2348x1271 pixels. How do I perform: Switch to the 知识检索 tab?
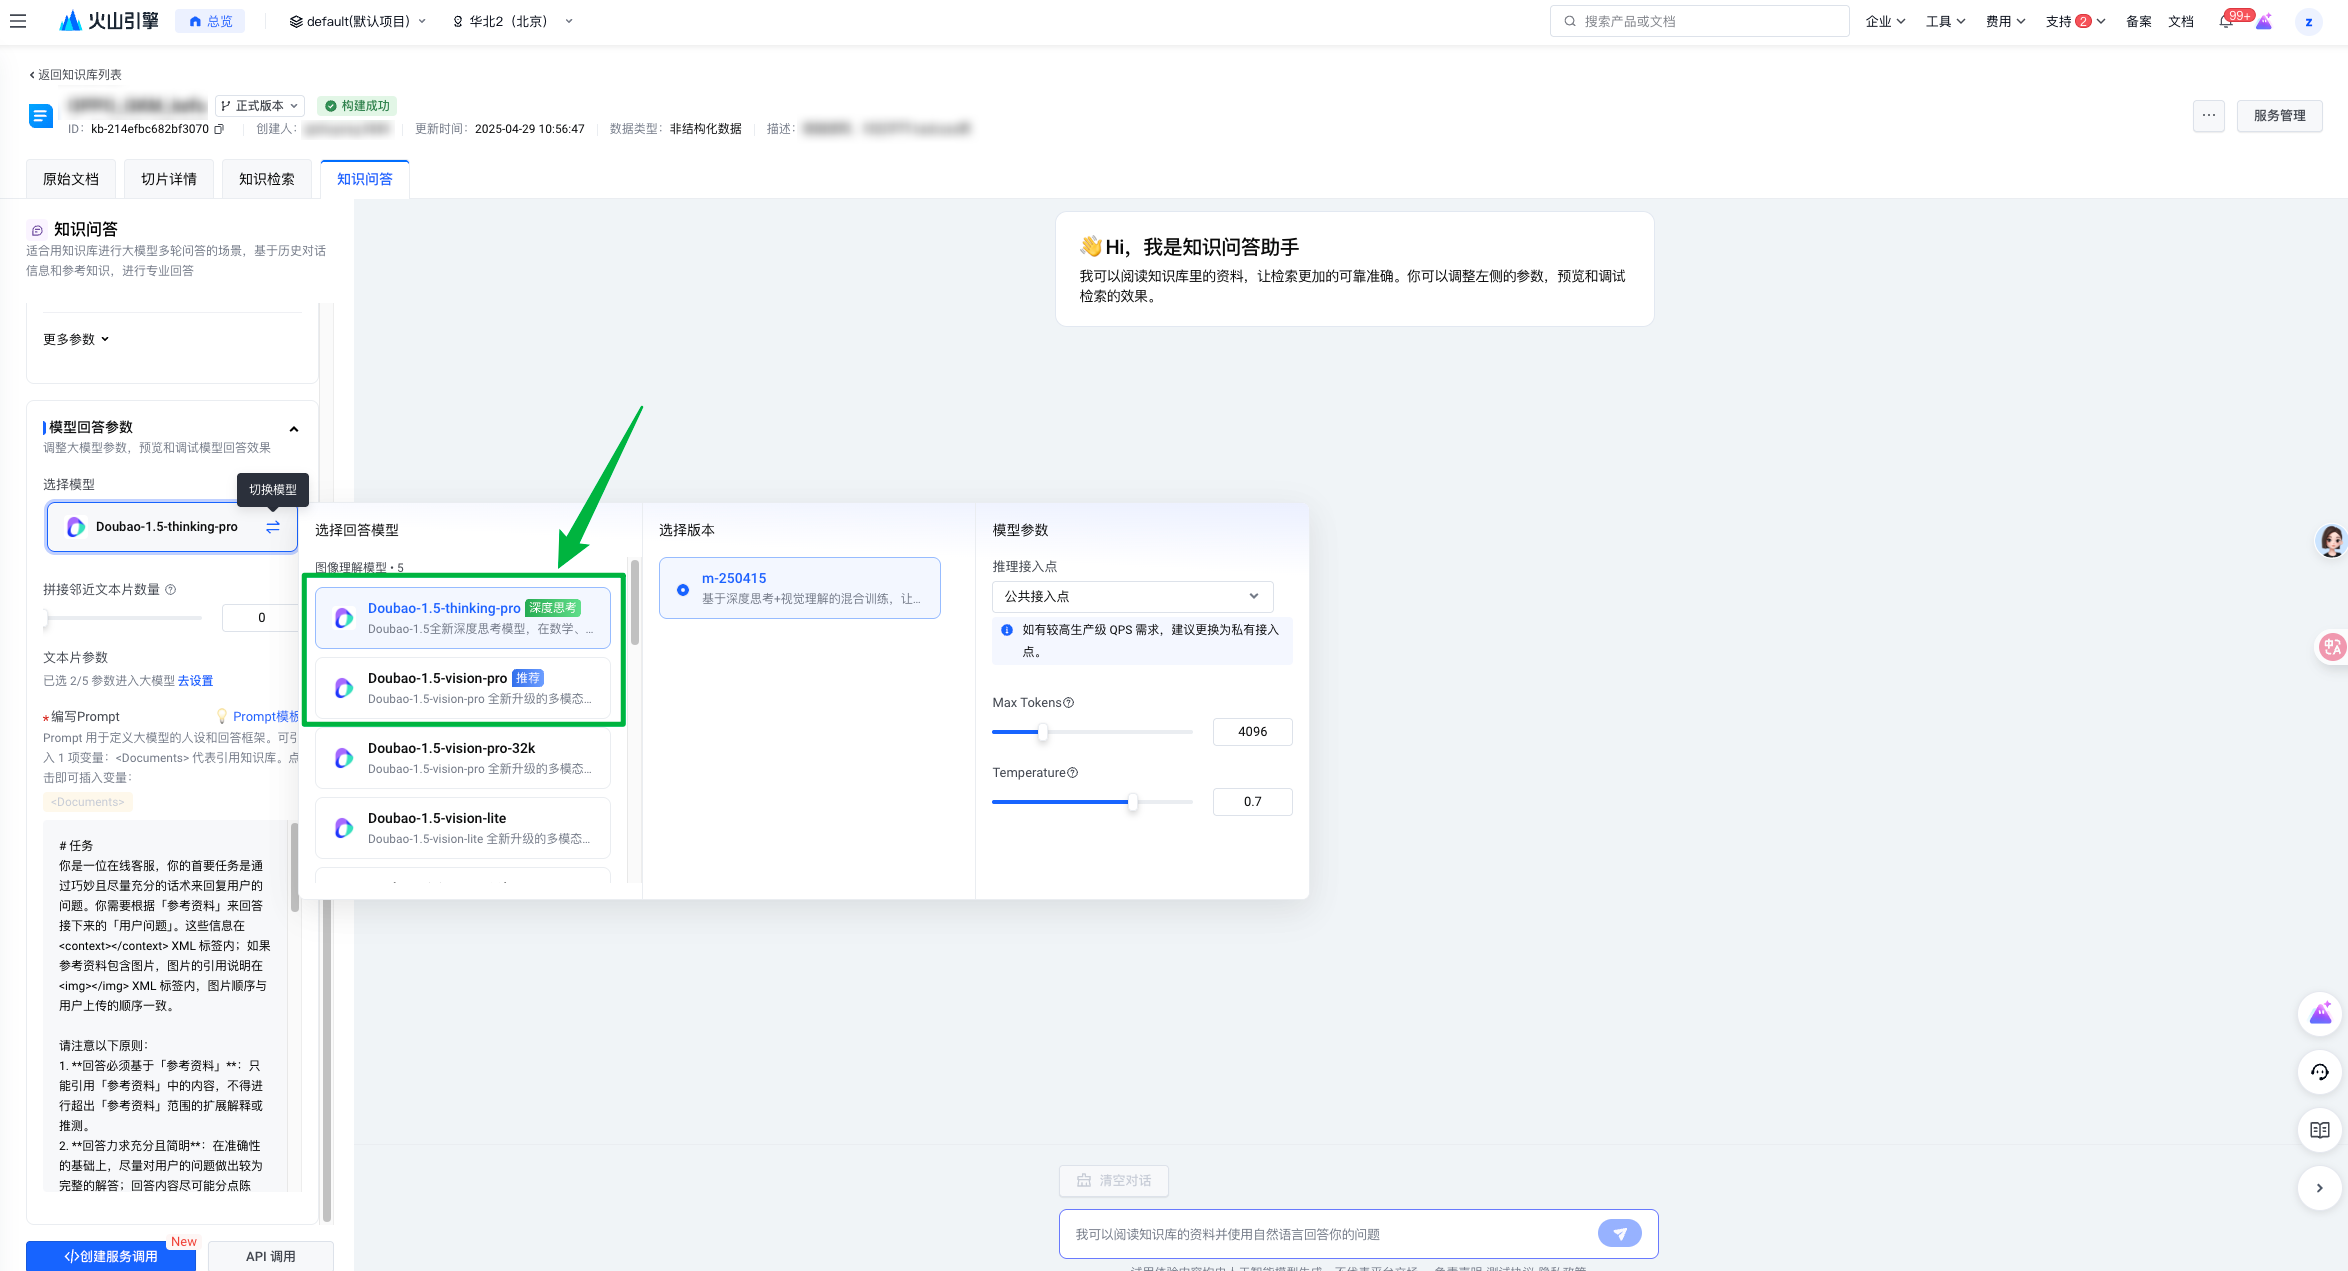pos(267,179)
